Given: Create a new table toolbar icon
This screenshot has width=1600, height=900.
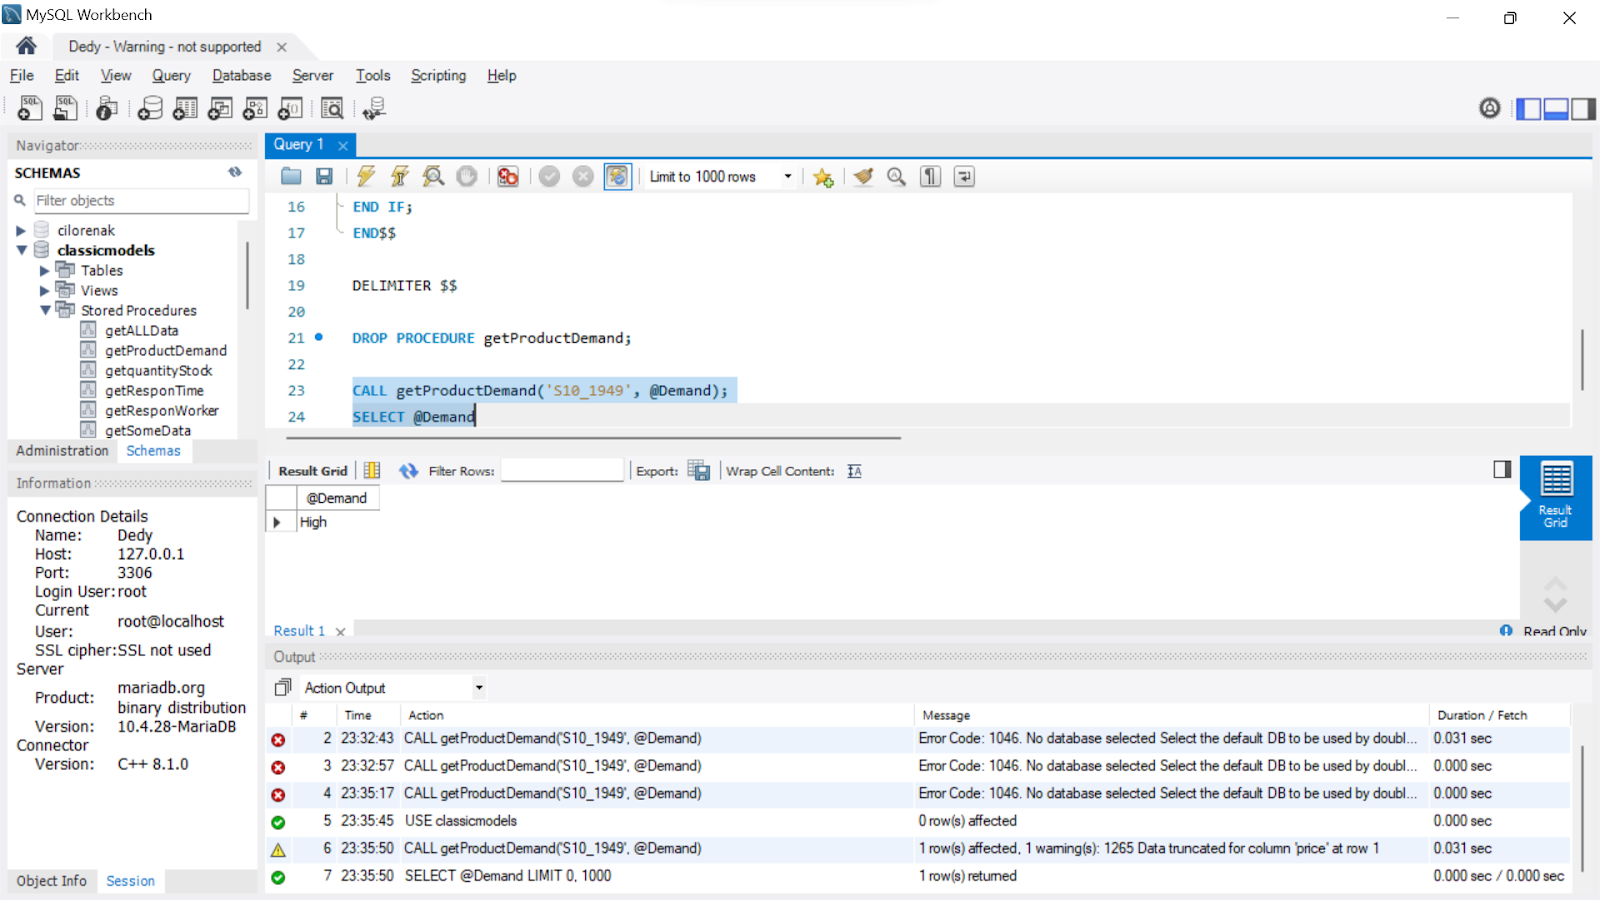Looking at the screenshot, I should (x=185, y=108).
